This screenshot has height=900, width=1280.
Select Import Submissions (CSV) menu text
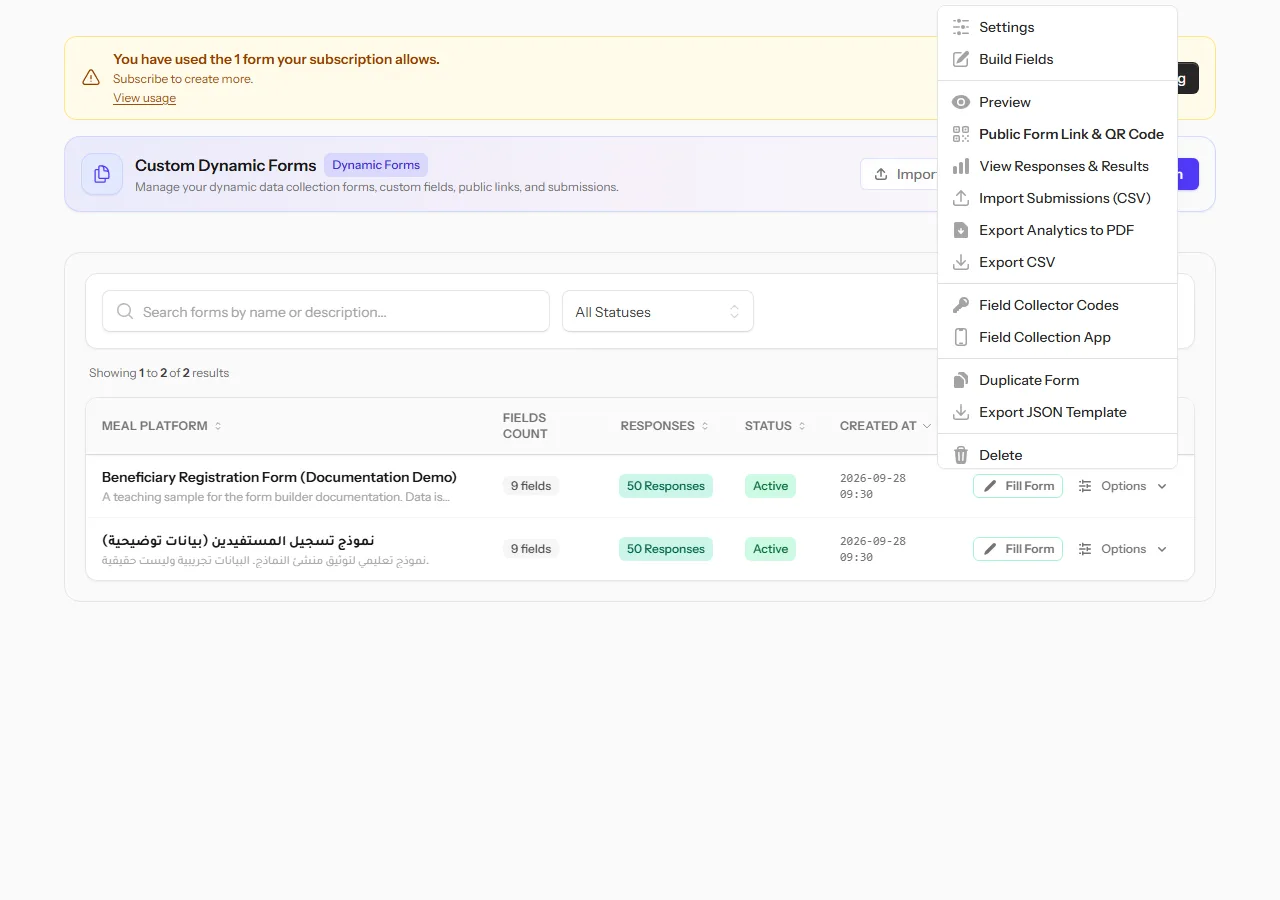coord(1065,198)
